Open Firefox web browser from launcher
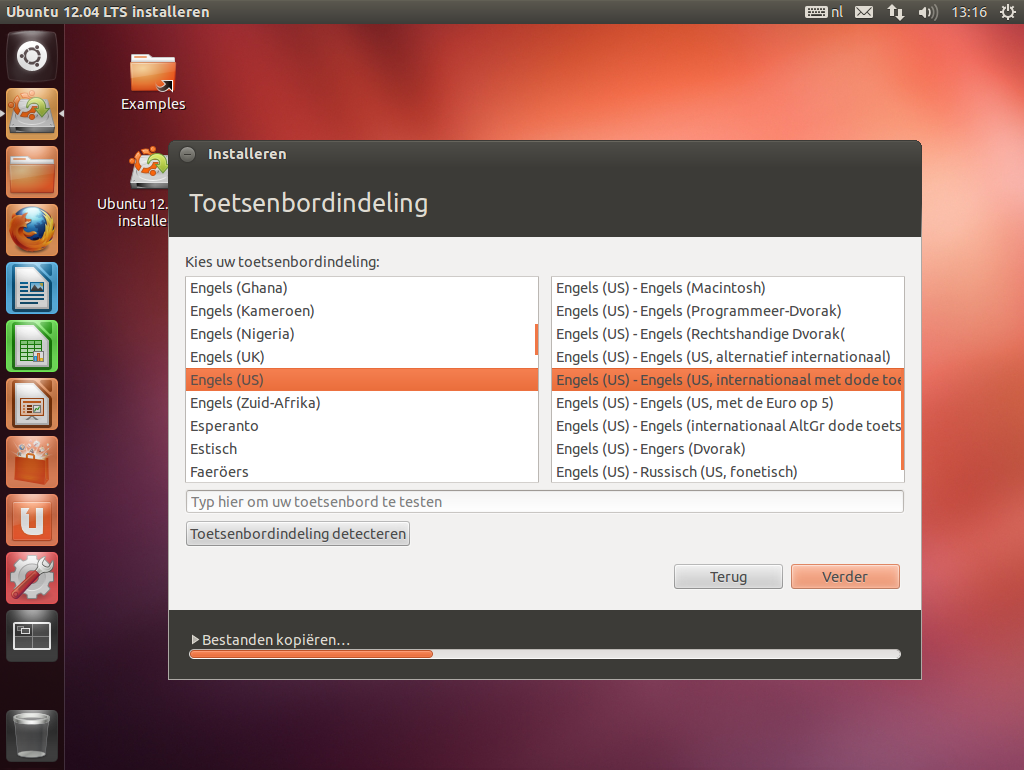This screenshot has height=770, width=1024. point(32,231)
